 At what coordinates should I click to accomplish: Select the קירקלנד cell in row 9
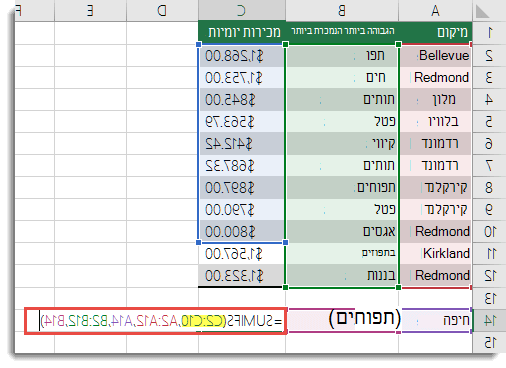coord(435,209)
